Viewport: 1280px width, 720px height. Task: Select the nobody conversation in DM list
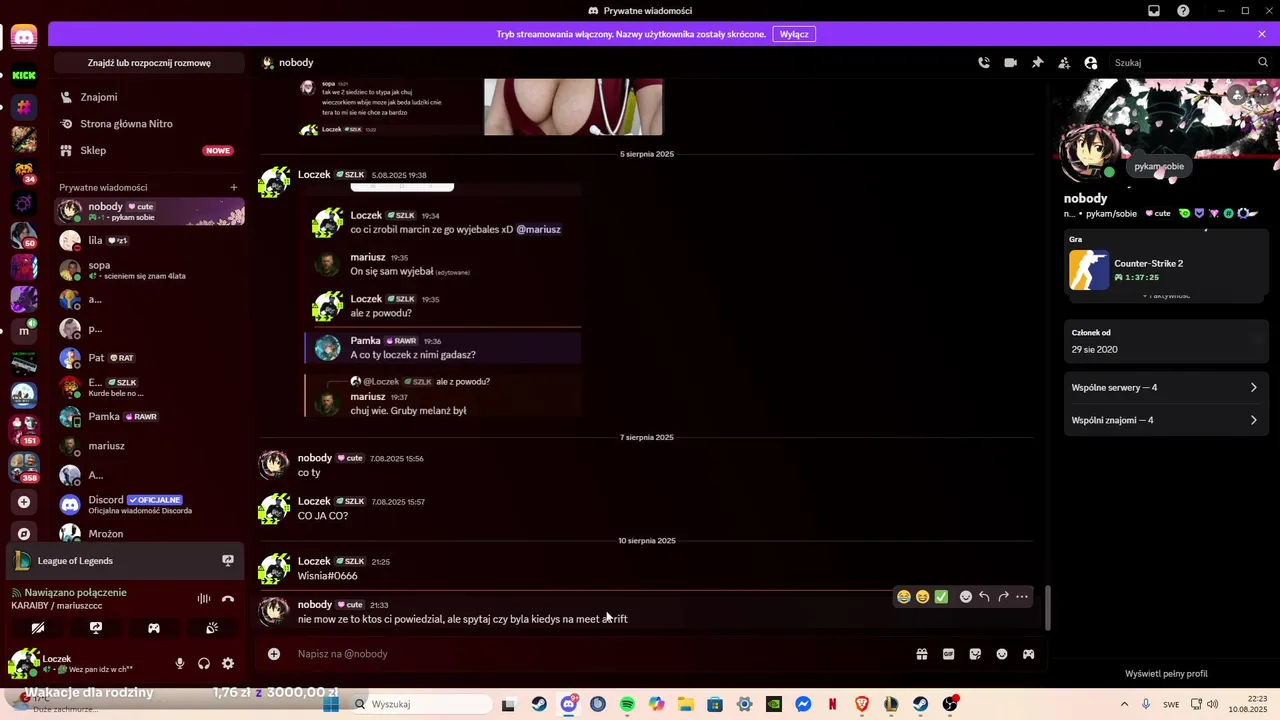[149, 211]
